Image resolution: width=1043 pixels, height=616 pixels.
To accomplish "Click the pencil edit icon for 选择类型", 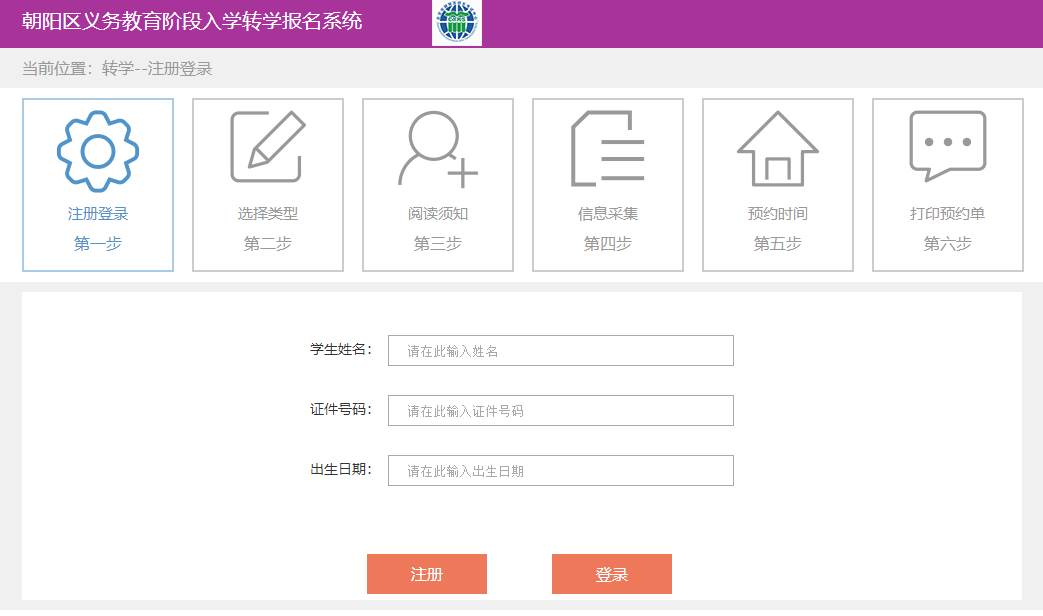I will pyautogui.click(x=268, y=146).
